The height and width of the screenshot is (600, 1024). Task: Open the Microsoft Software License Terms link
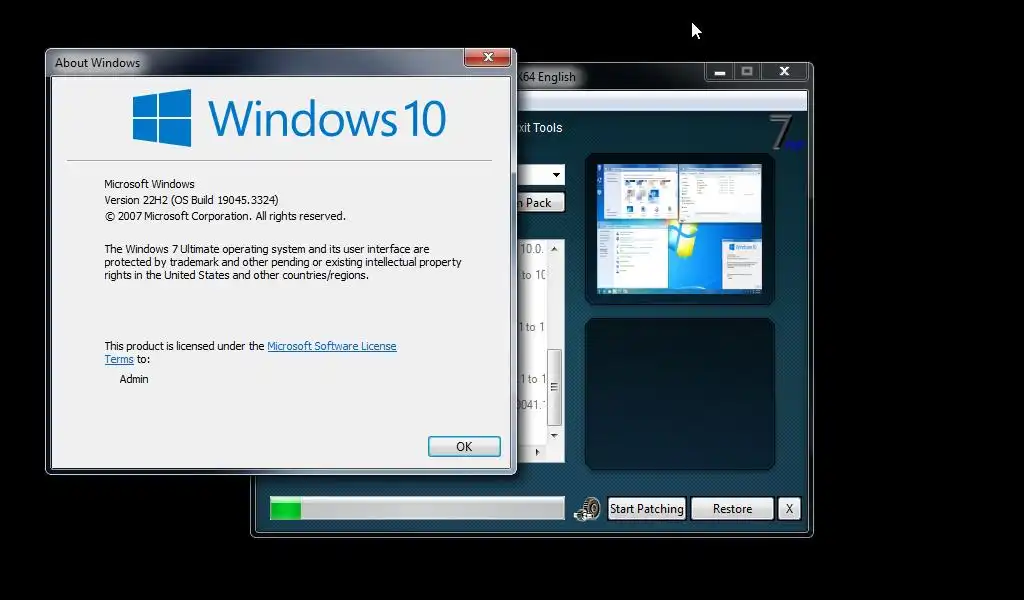(332, 346)
